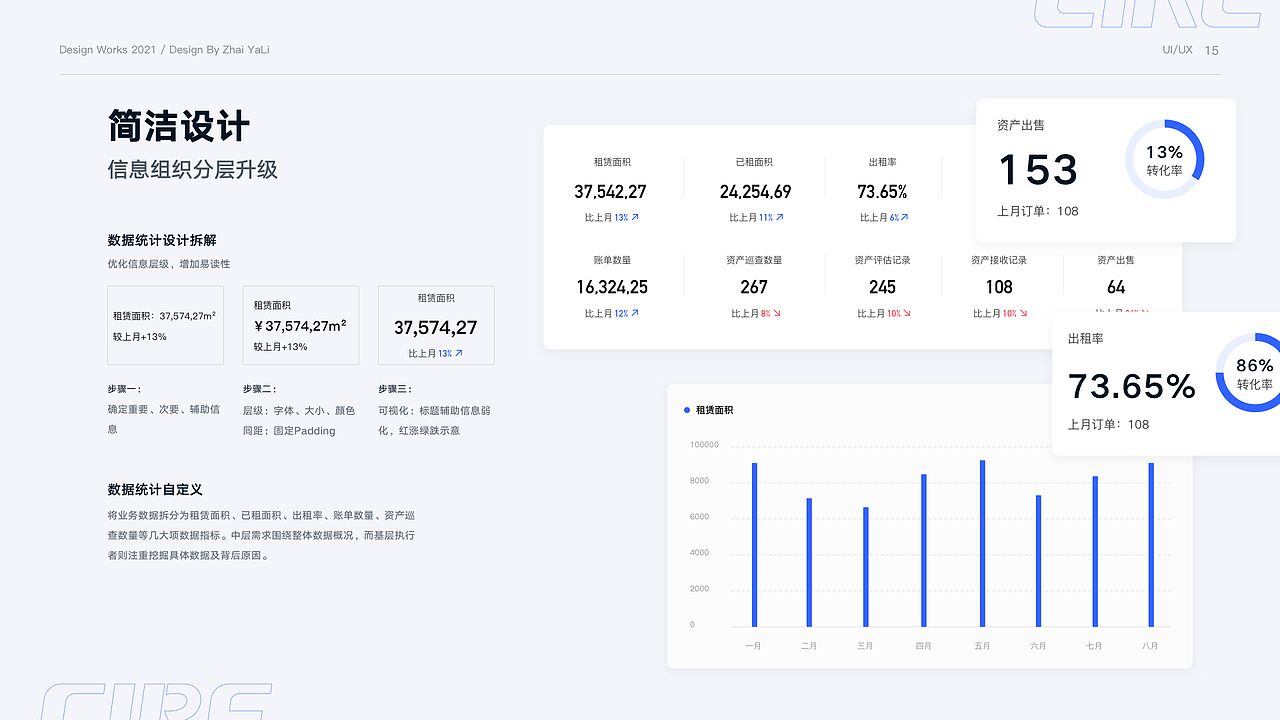
Task: Click the 八月 x-axis label
Action: click(1150, 646)
